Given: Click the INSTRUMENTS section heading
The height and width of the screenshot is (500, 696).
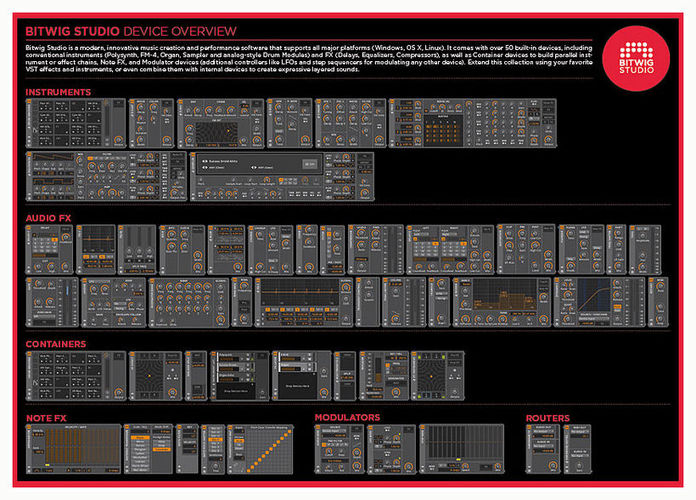Looking at the screenshot, I should 58,92.
